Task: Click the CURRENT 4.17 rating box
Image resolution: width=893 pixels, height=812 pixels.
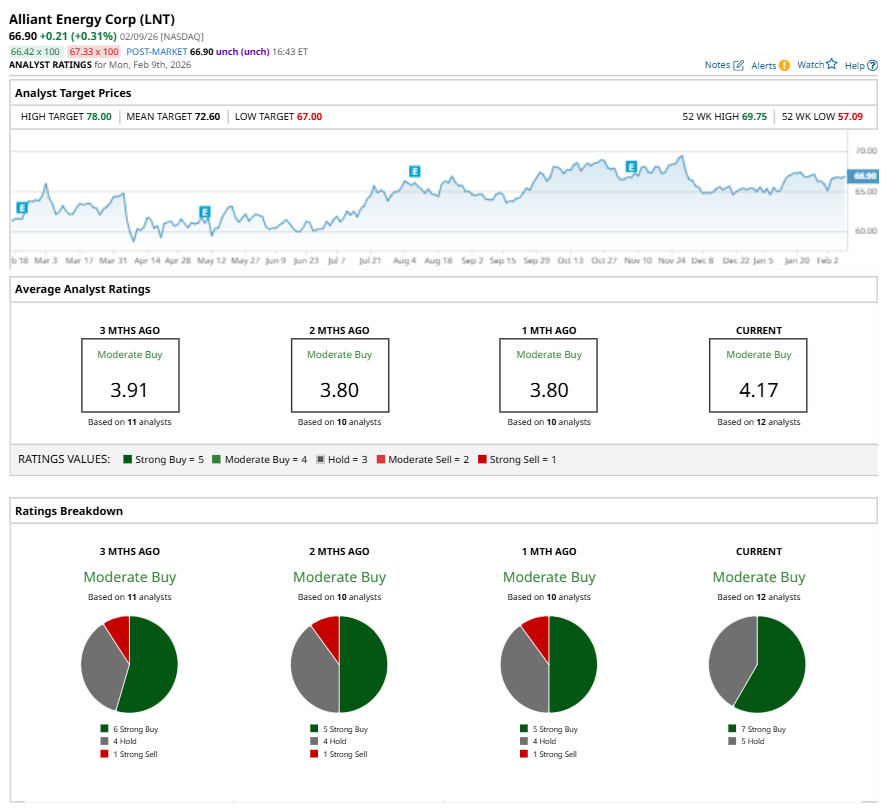Action: (758, 375)
